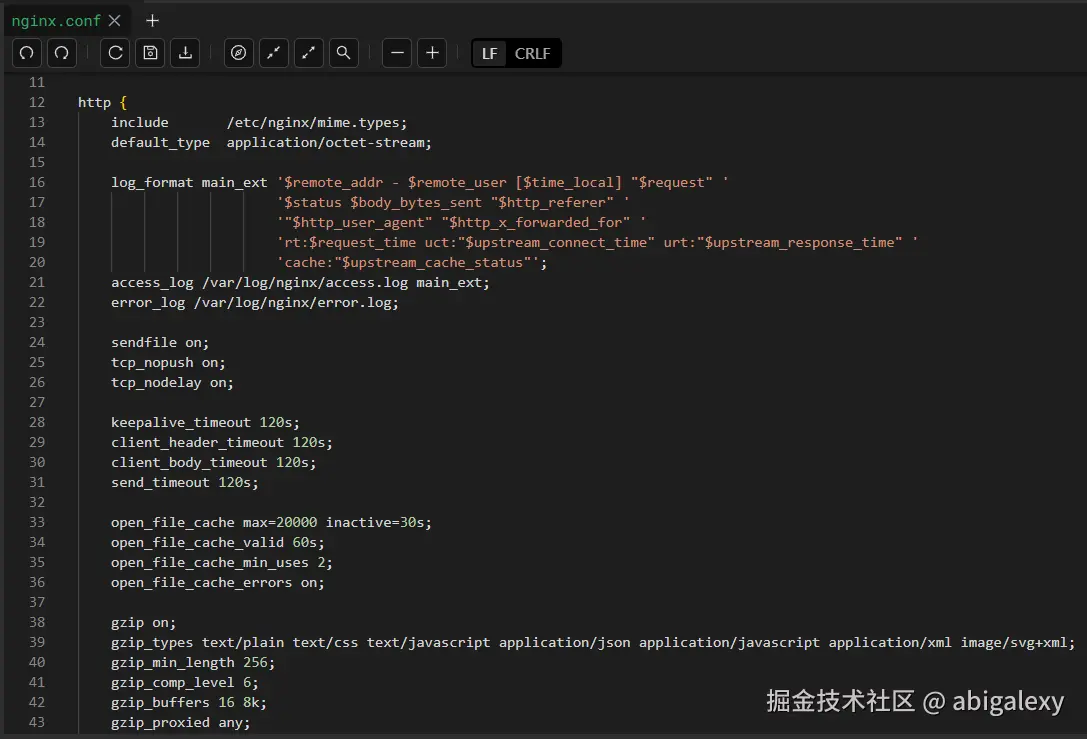Click the opening brace after http
The width and height of the screenshot is (1087, 739).
[123, 102]
